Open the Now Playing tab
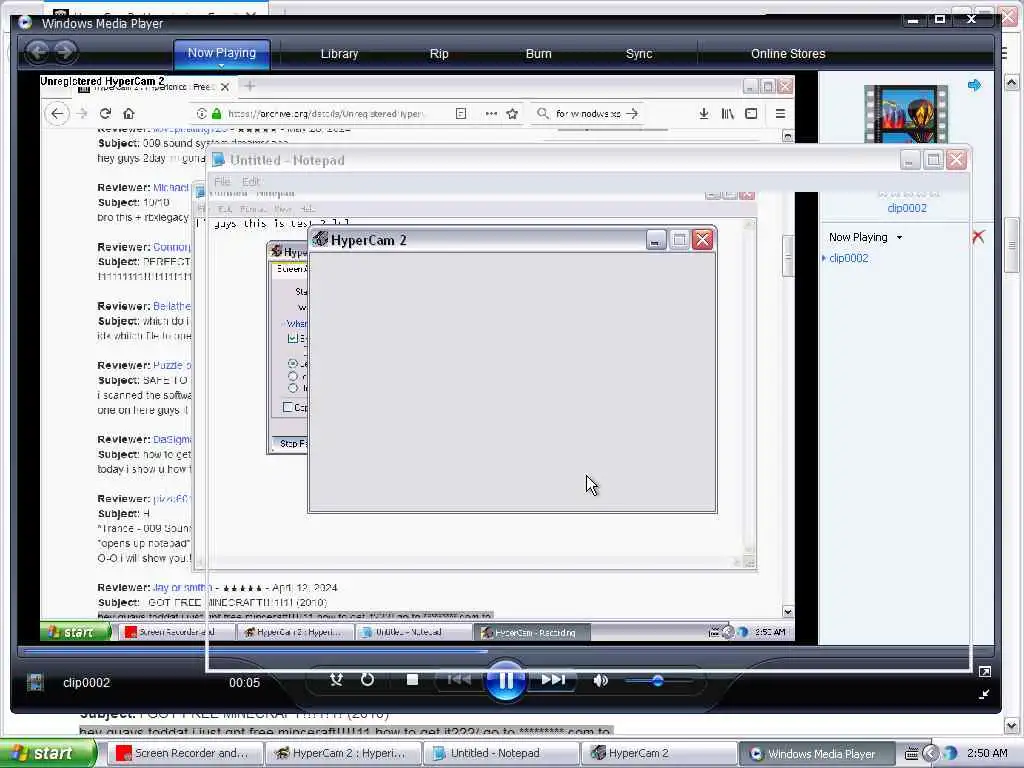Screen dimensions: 1024x768 coord(222,52)
